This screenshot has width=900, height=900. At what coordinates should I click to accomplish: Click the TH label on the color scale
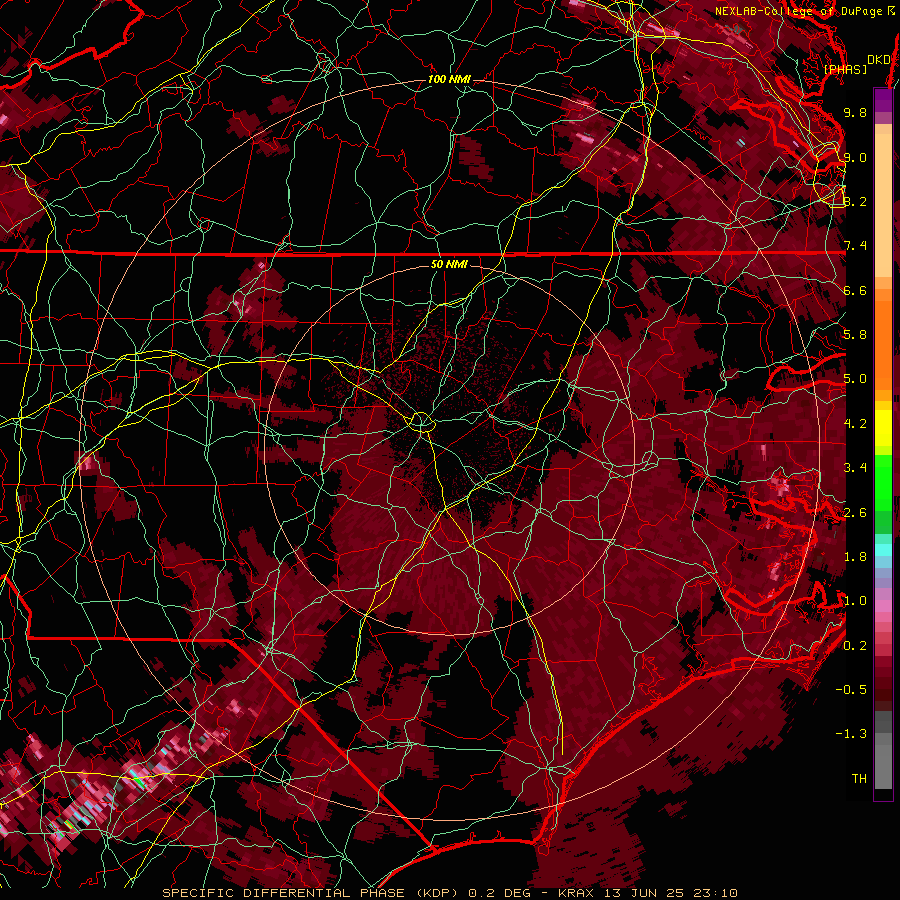point(859,779)
